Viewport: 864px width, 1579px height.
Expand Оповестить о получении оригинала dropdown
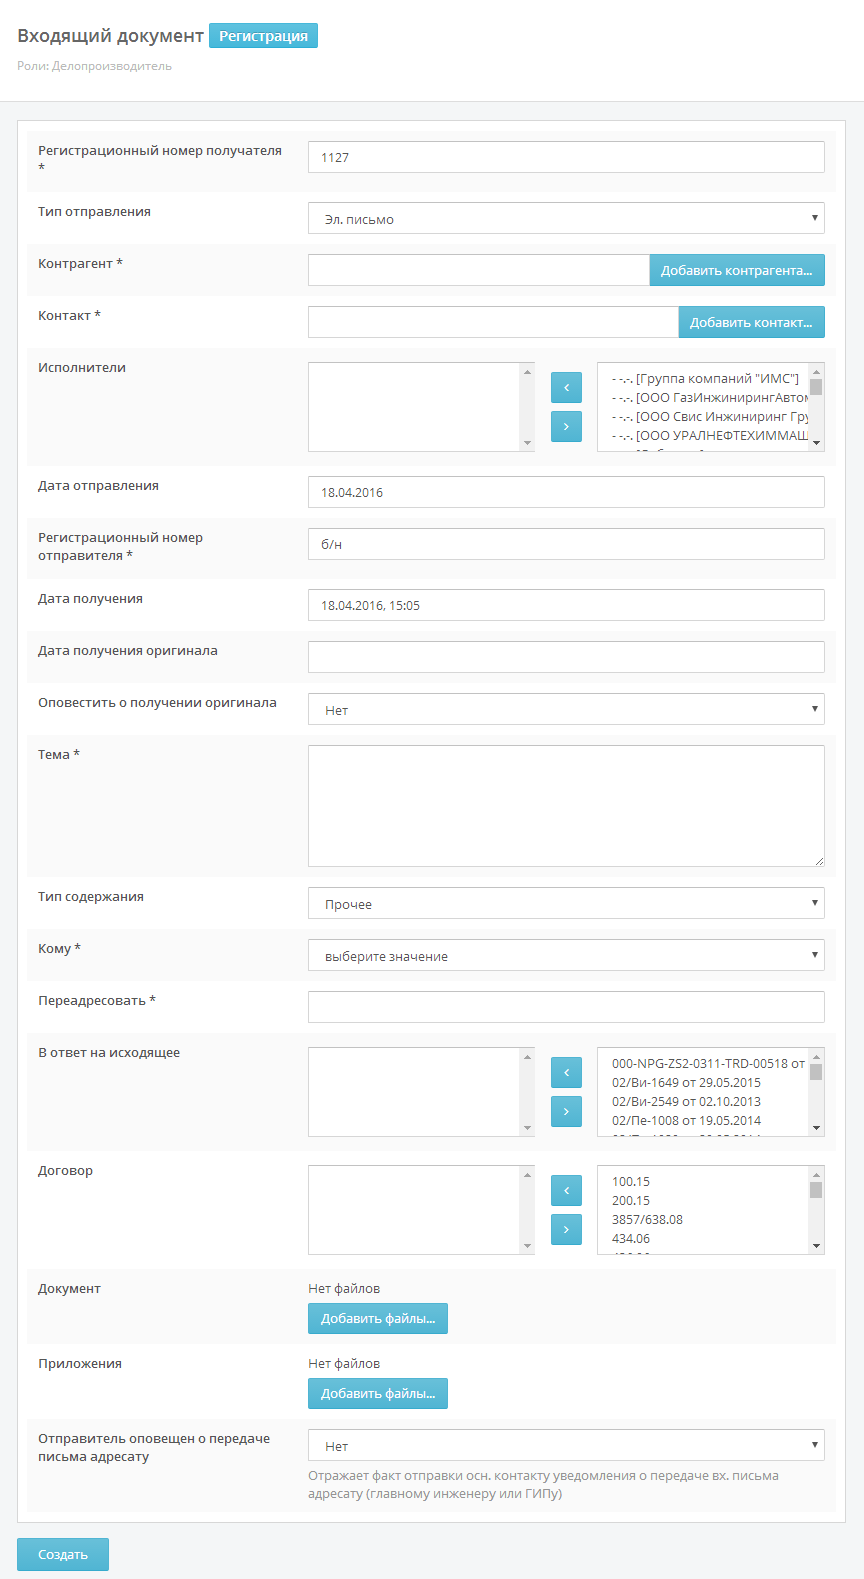tap(566, 709)
